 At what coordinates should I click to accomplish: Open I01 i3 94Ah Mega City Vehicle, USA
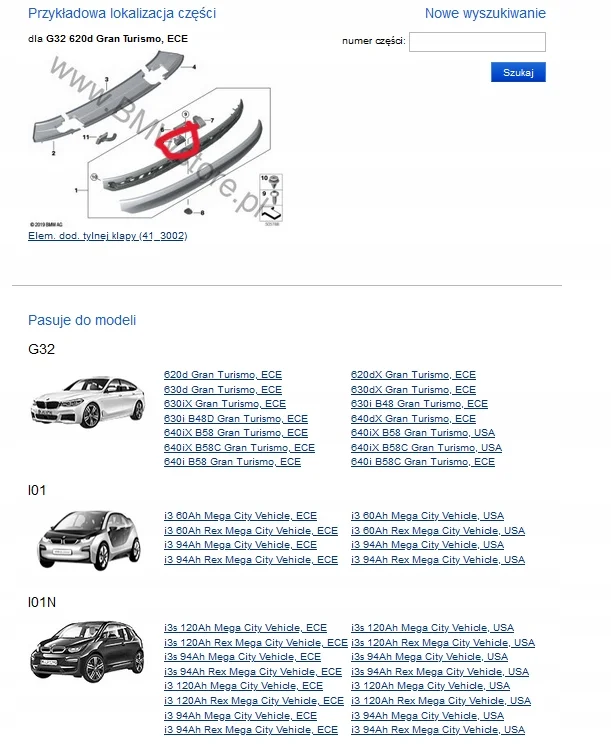(428, 545)
